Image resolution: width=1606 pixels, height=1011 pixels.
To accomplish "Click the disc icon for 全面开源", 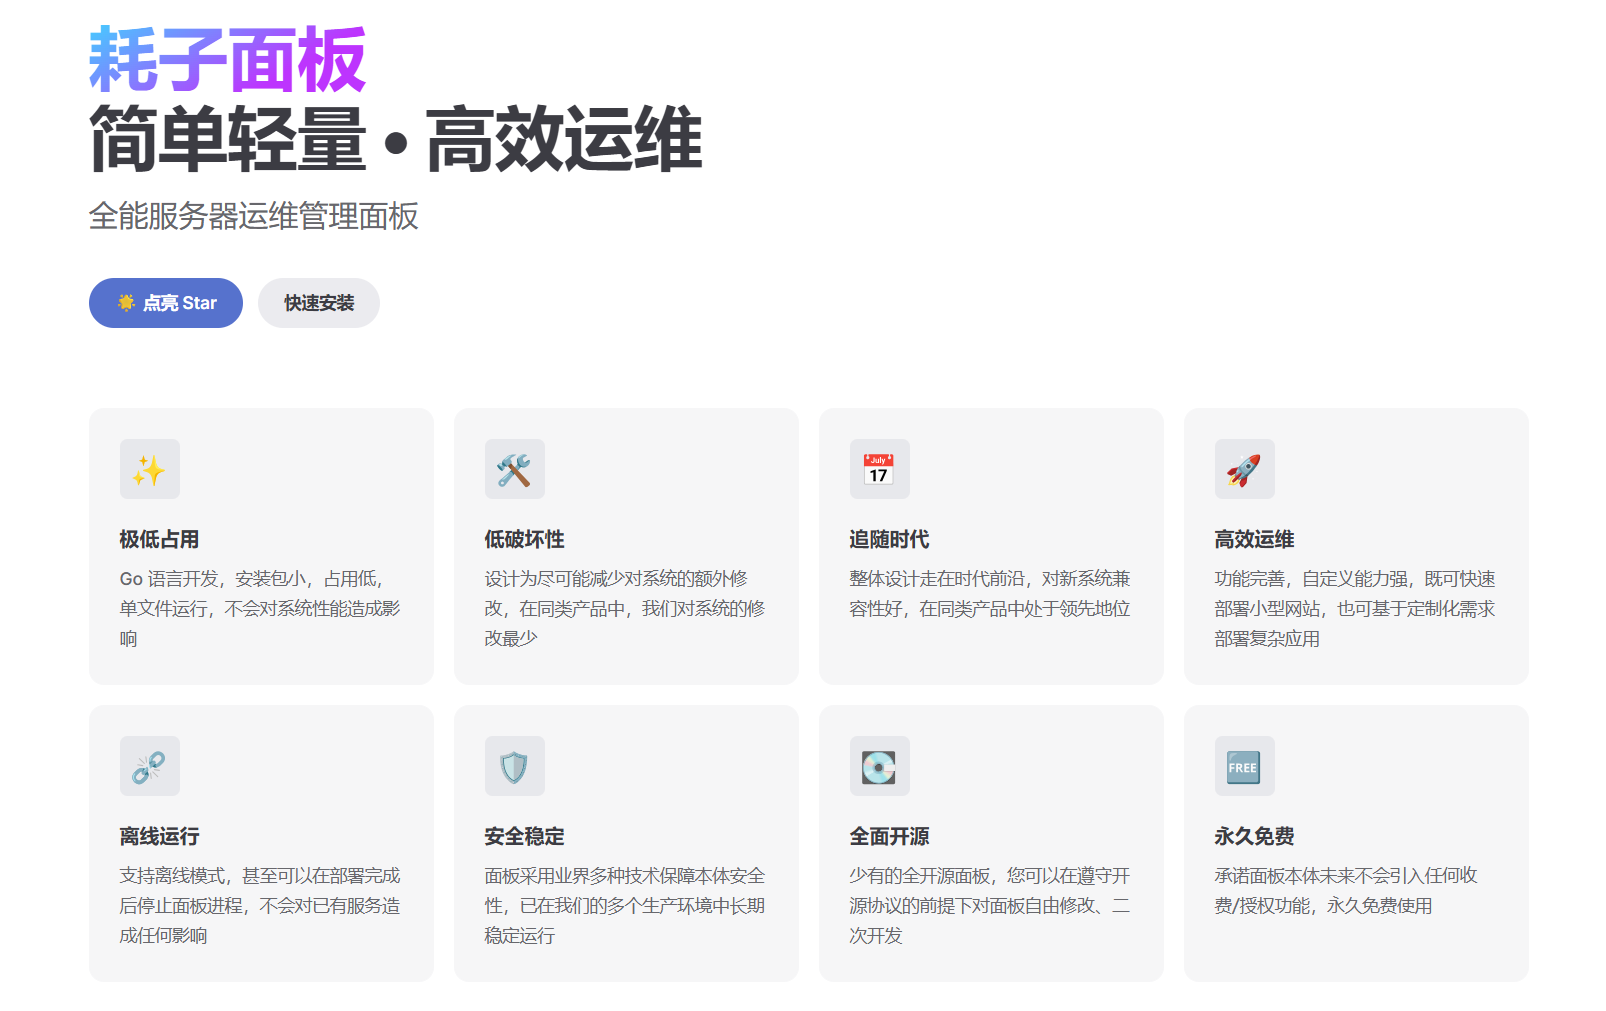I will coord(879,766).
